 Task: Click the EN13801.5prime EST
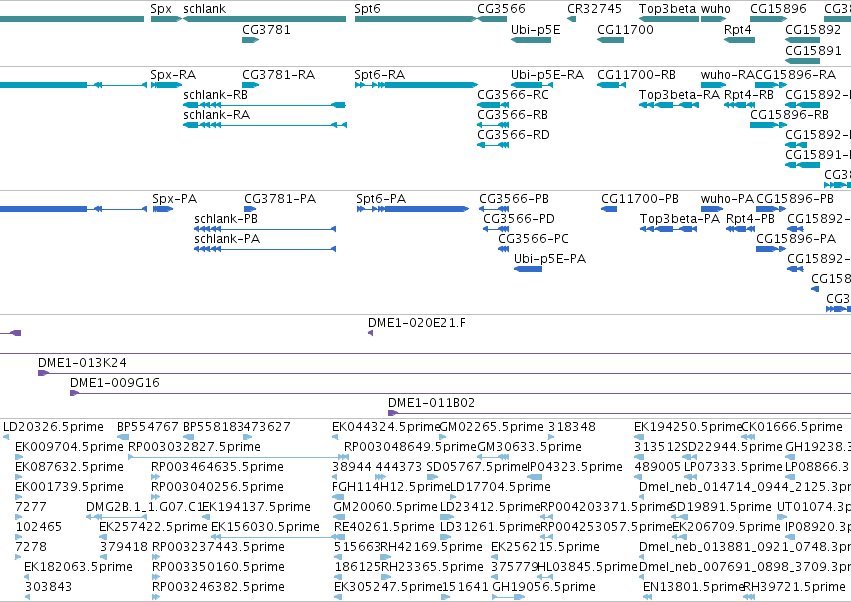647,597
